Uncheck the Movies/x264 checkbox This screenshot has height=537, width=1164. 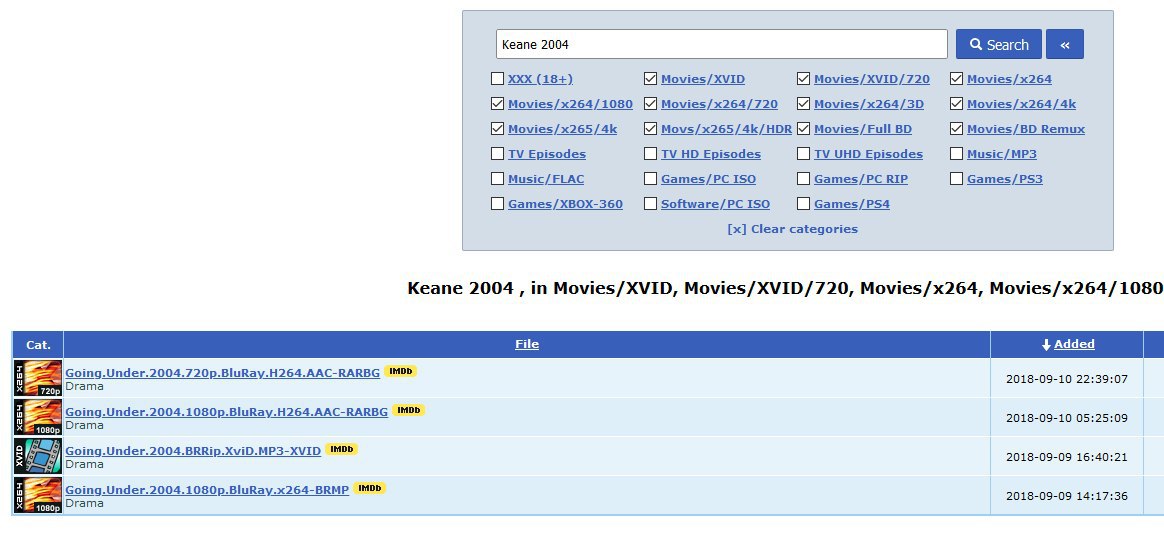click(x=956, y=79)
